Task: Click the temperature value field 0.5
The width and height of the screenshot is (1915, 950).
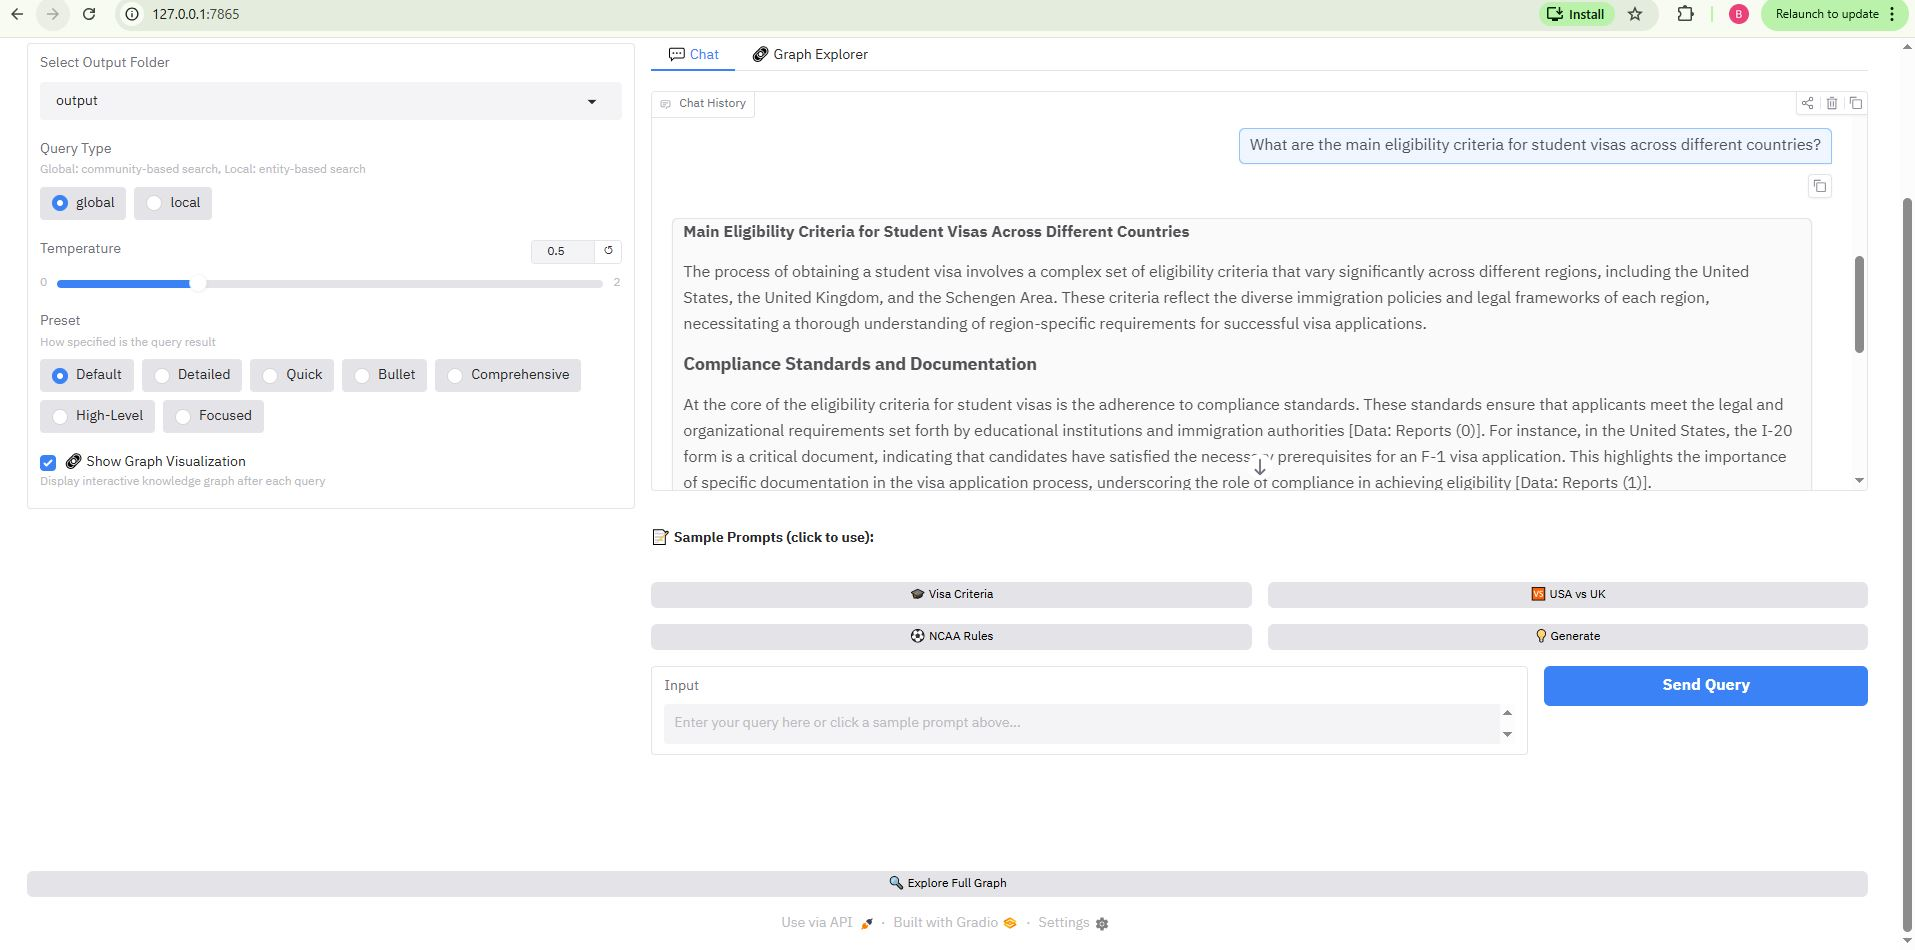Action: point(562,251)
